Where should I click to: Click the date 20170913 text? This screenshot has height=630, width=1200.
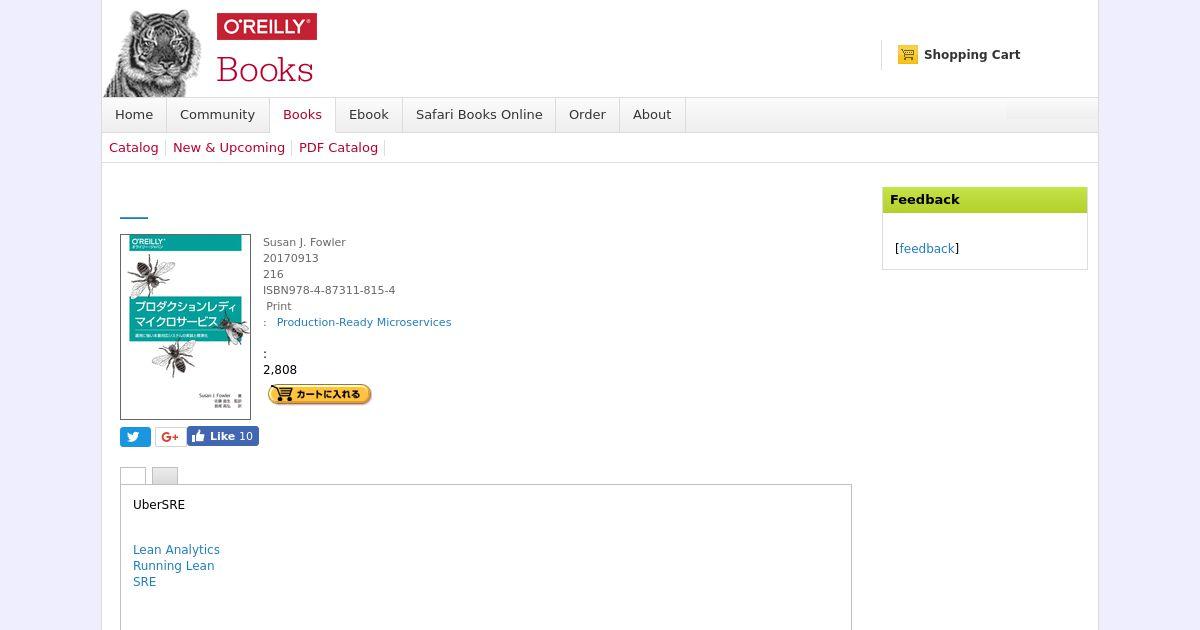(291, 258)
